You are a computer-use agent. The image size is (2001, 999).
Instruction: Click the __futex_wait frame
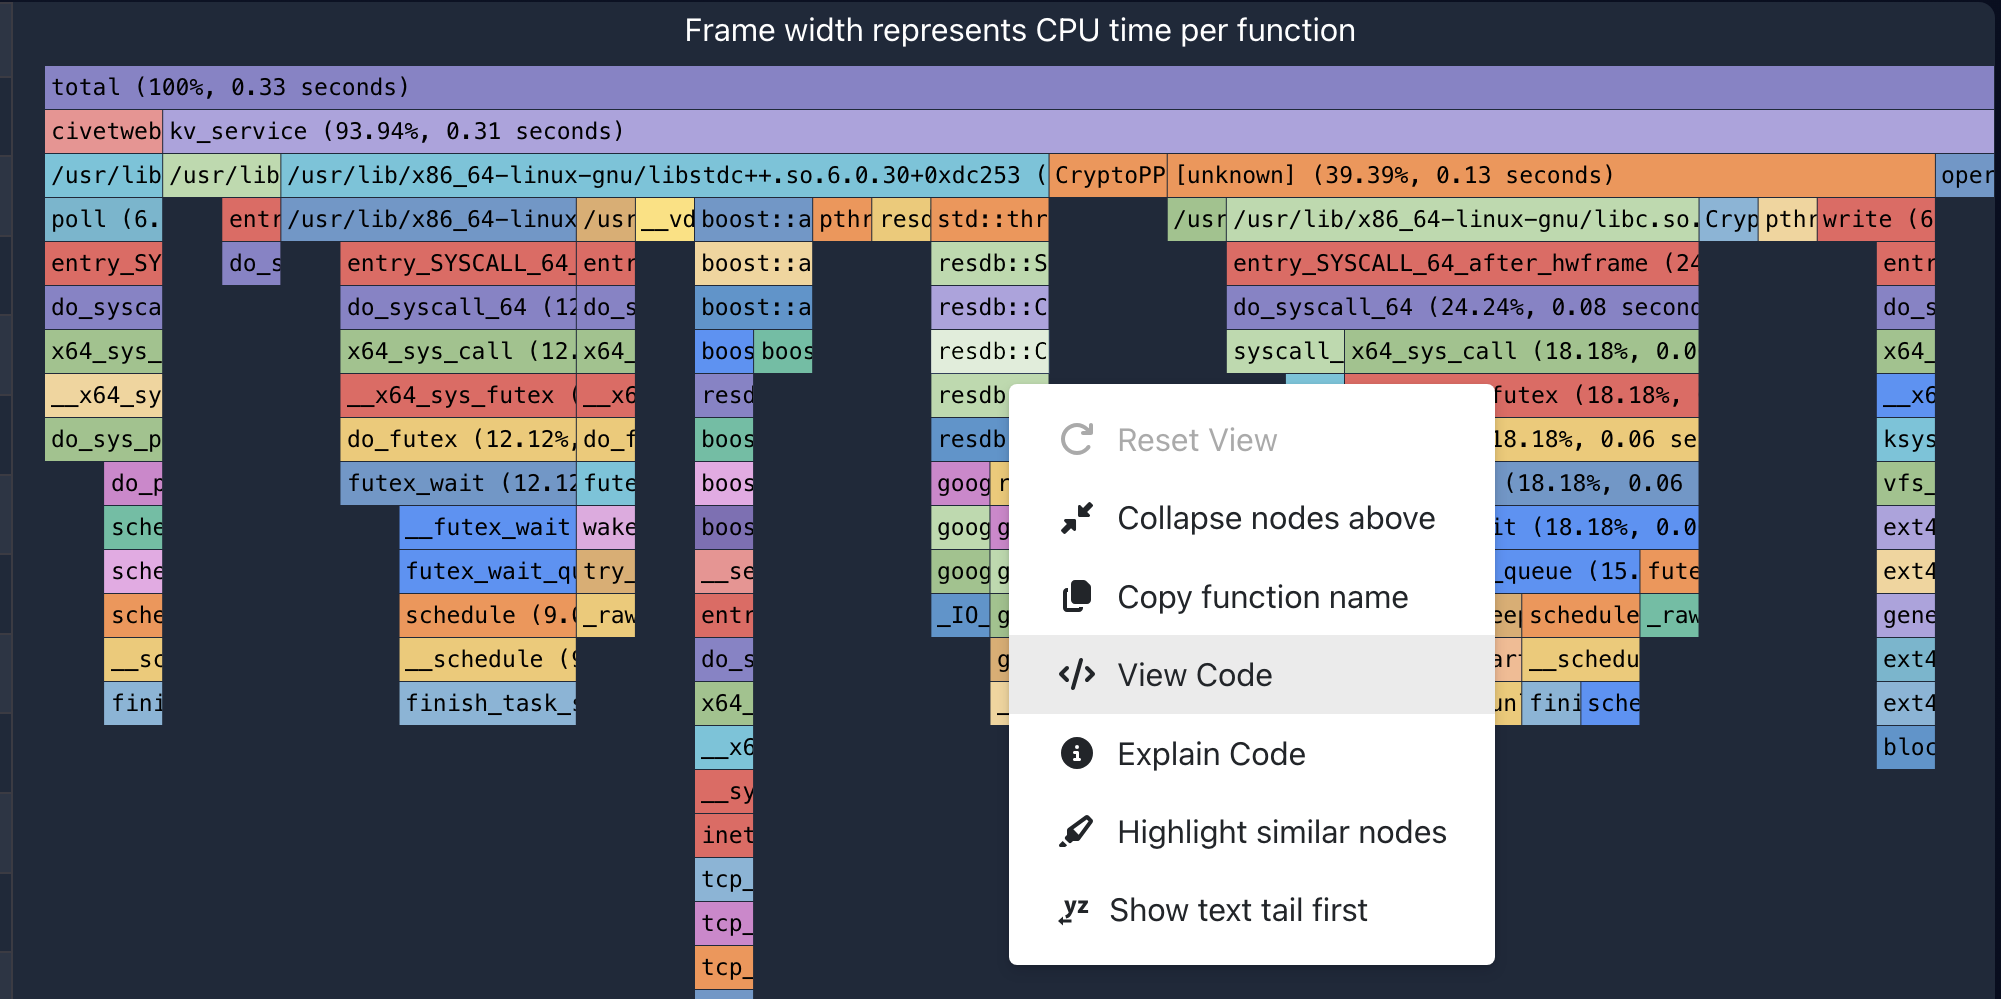tap(488, 527)
